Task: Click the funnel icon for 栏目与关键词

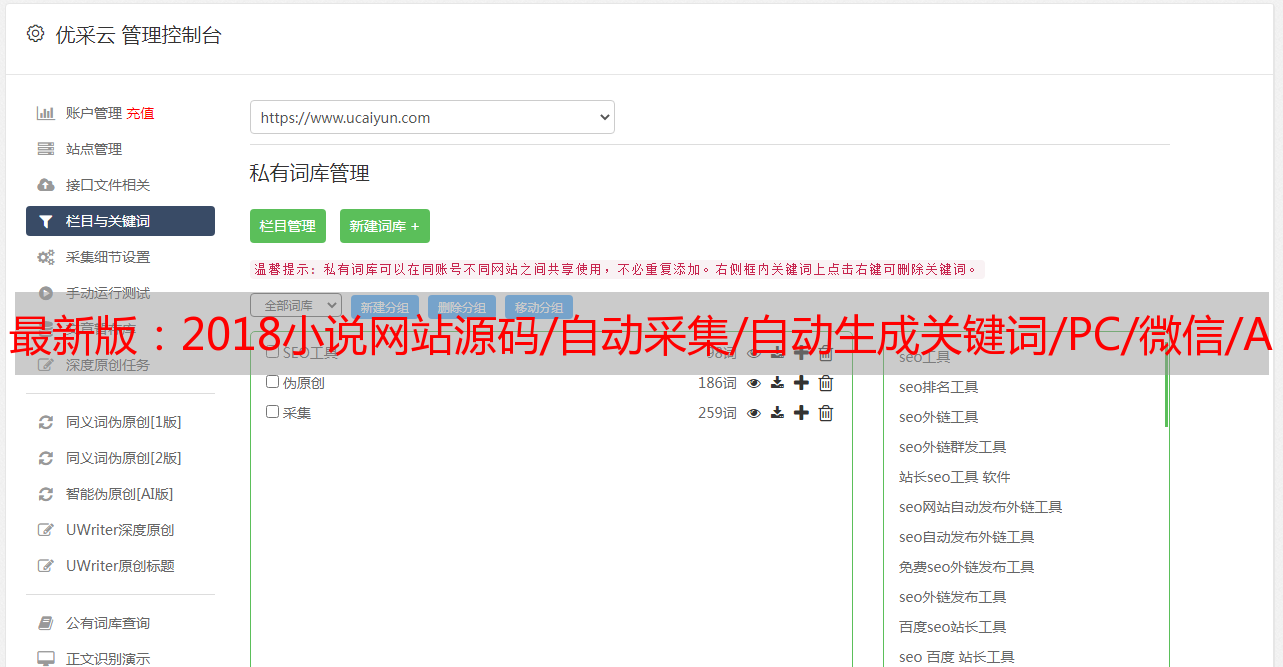Action: [45, 221]
